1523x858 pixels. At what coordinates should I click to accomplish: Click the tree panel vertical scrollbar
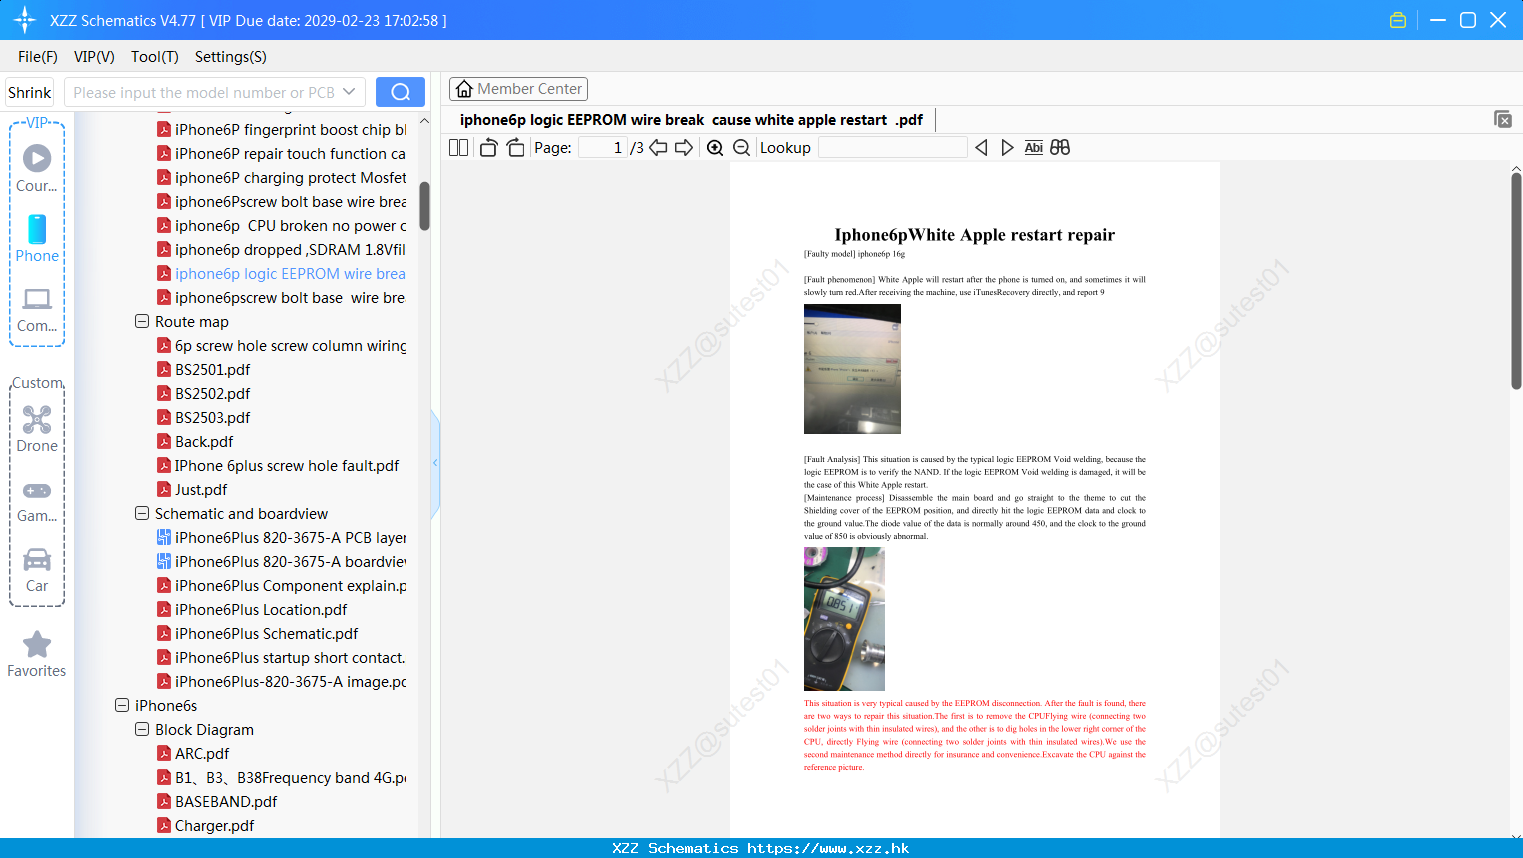424,205
